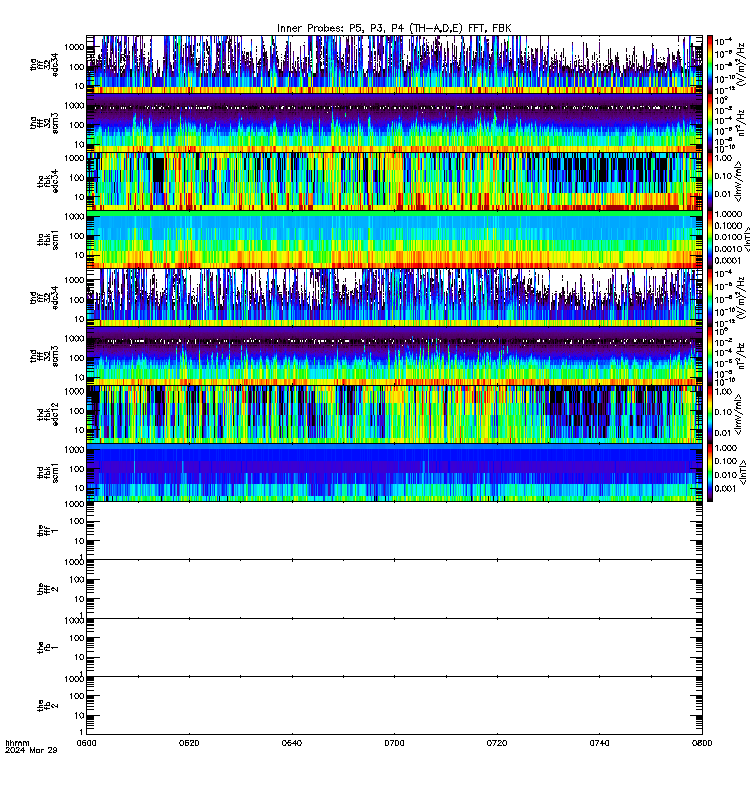Click inside the tha fff edc34 spectrogram panel
The width and height of the screenshot is (750, 800).
coord(394,64)
